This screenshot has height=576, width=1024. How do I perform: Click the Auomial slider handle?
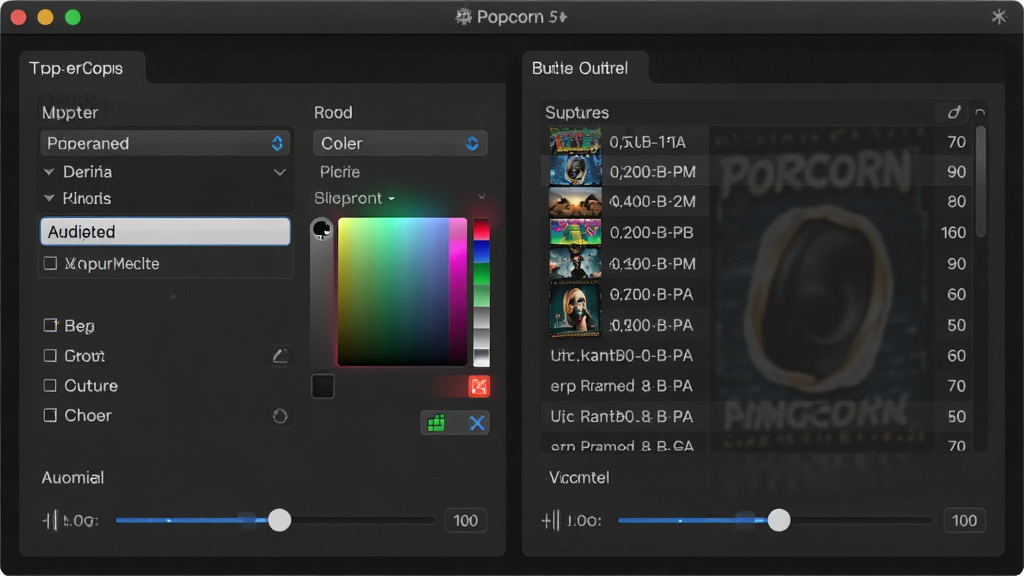click(x=280, y=520)
